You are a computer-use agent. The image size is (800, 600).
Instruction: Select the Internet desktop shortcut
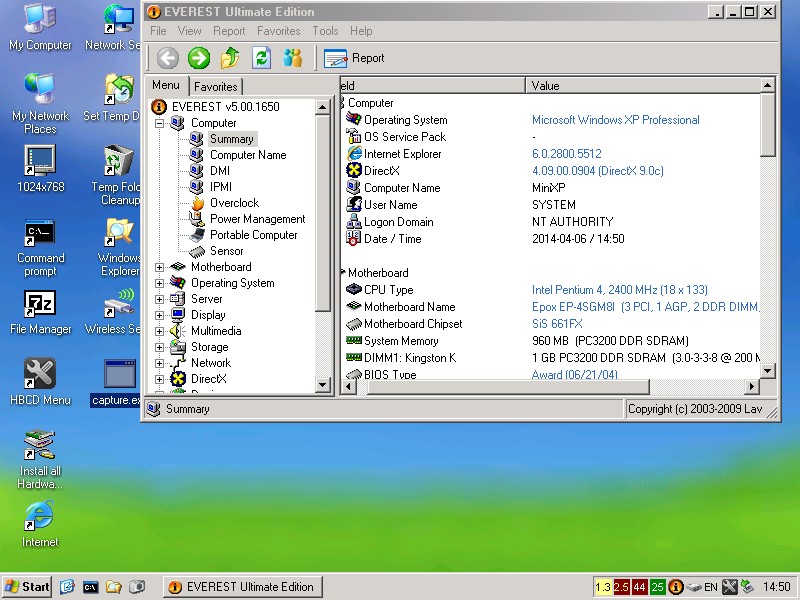point(40,523)
